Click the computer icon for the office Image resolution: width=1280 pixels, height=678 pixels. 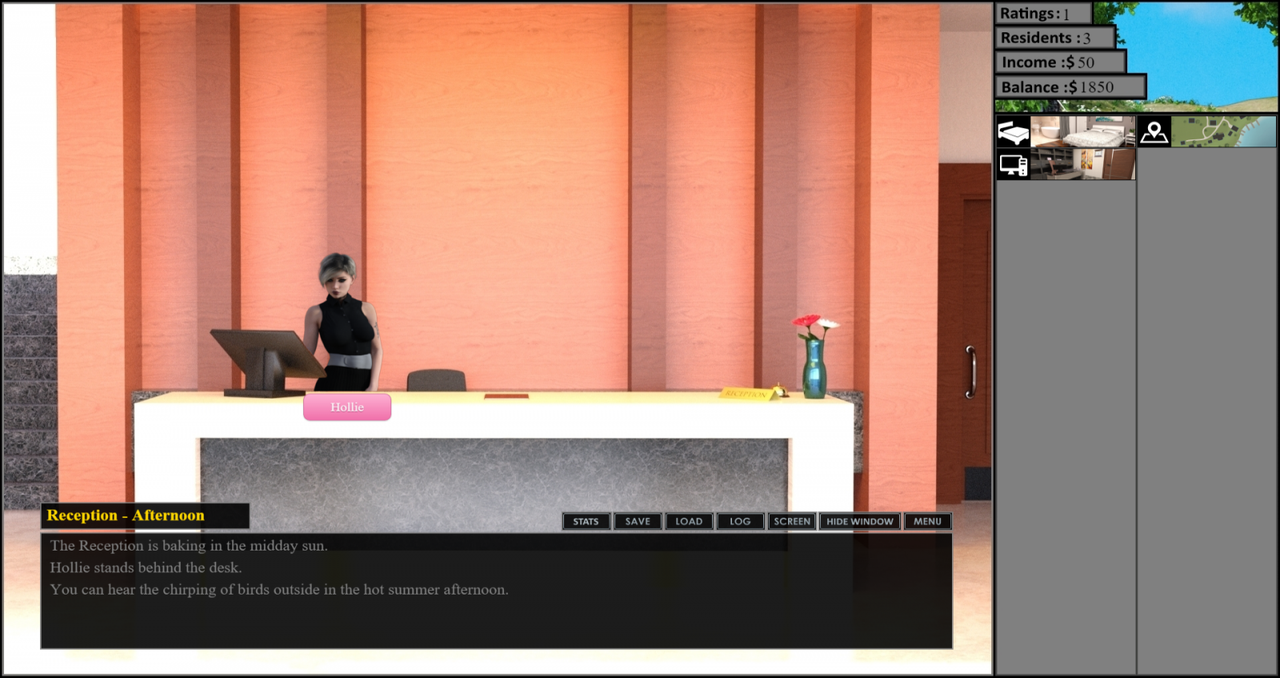click(1013, 164)
